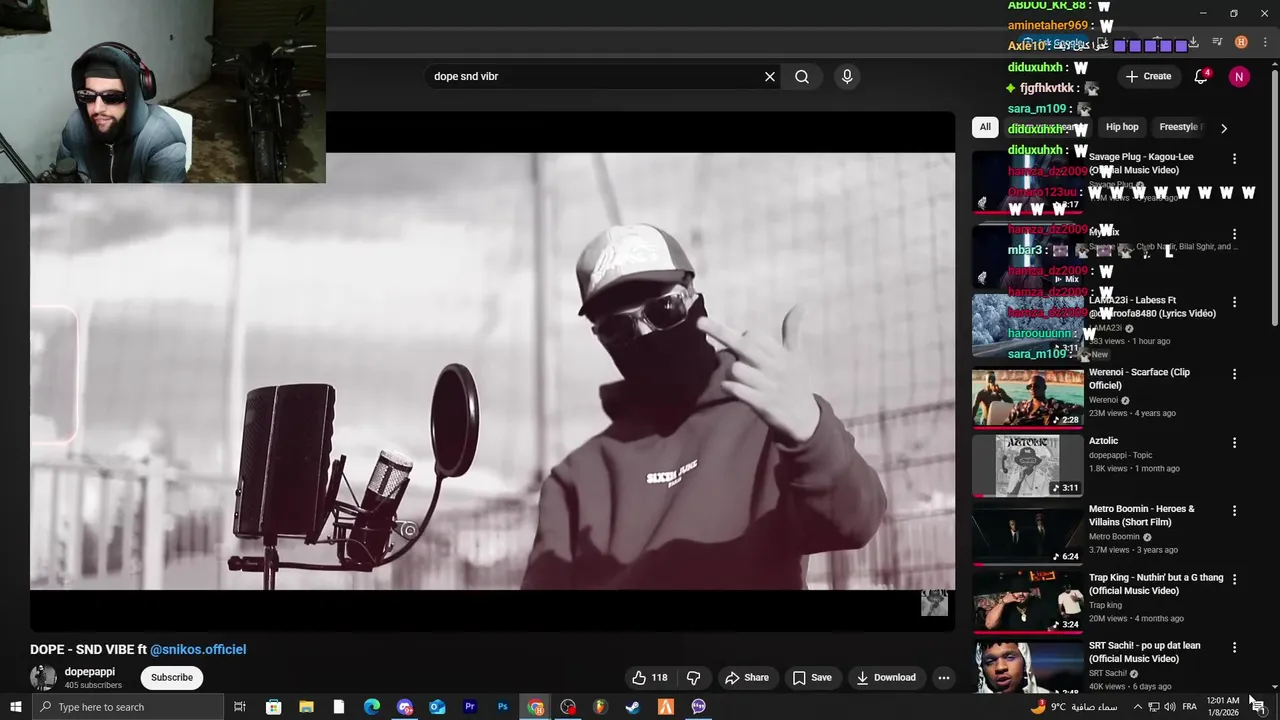Screen dimensions: 1280x720
Task: Toggle the Subscribe button for dopepappi
Action: [172, 677]
